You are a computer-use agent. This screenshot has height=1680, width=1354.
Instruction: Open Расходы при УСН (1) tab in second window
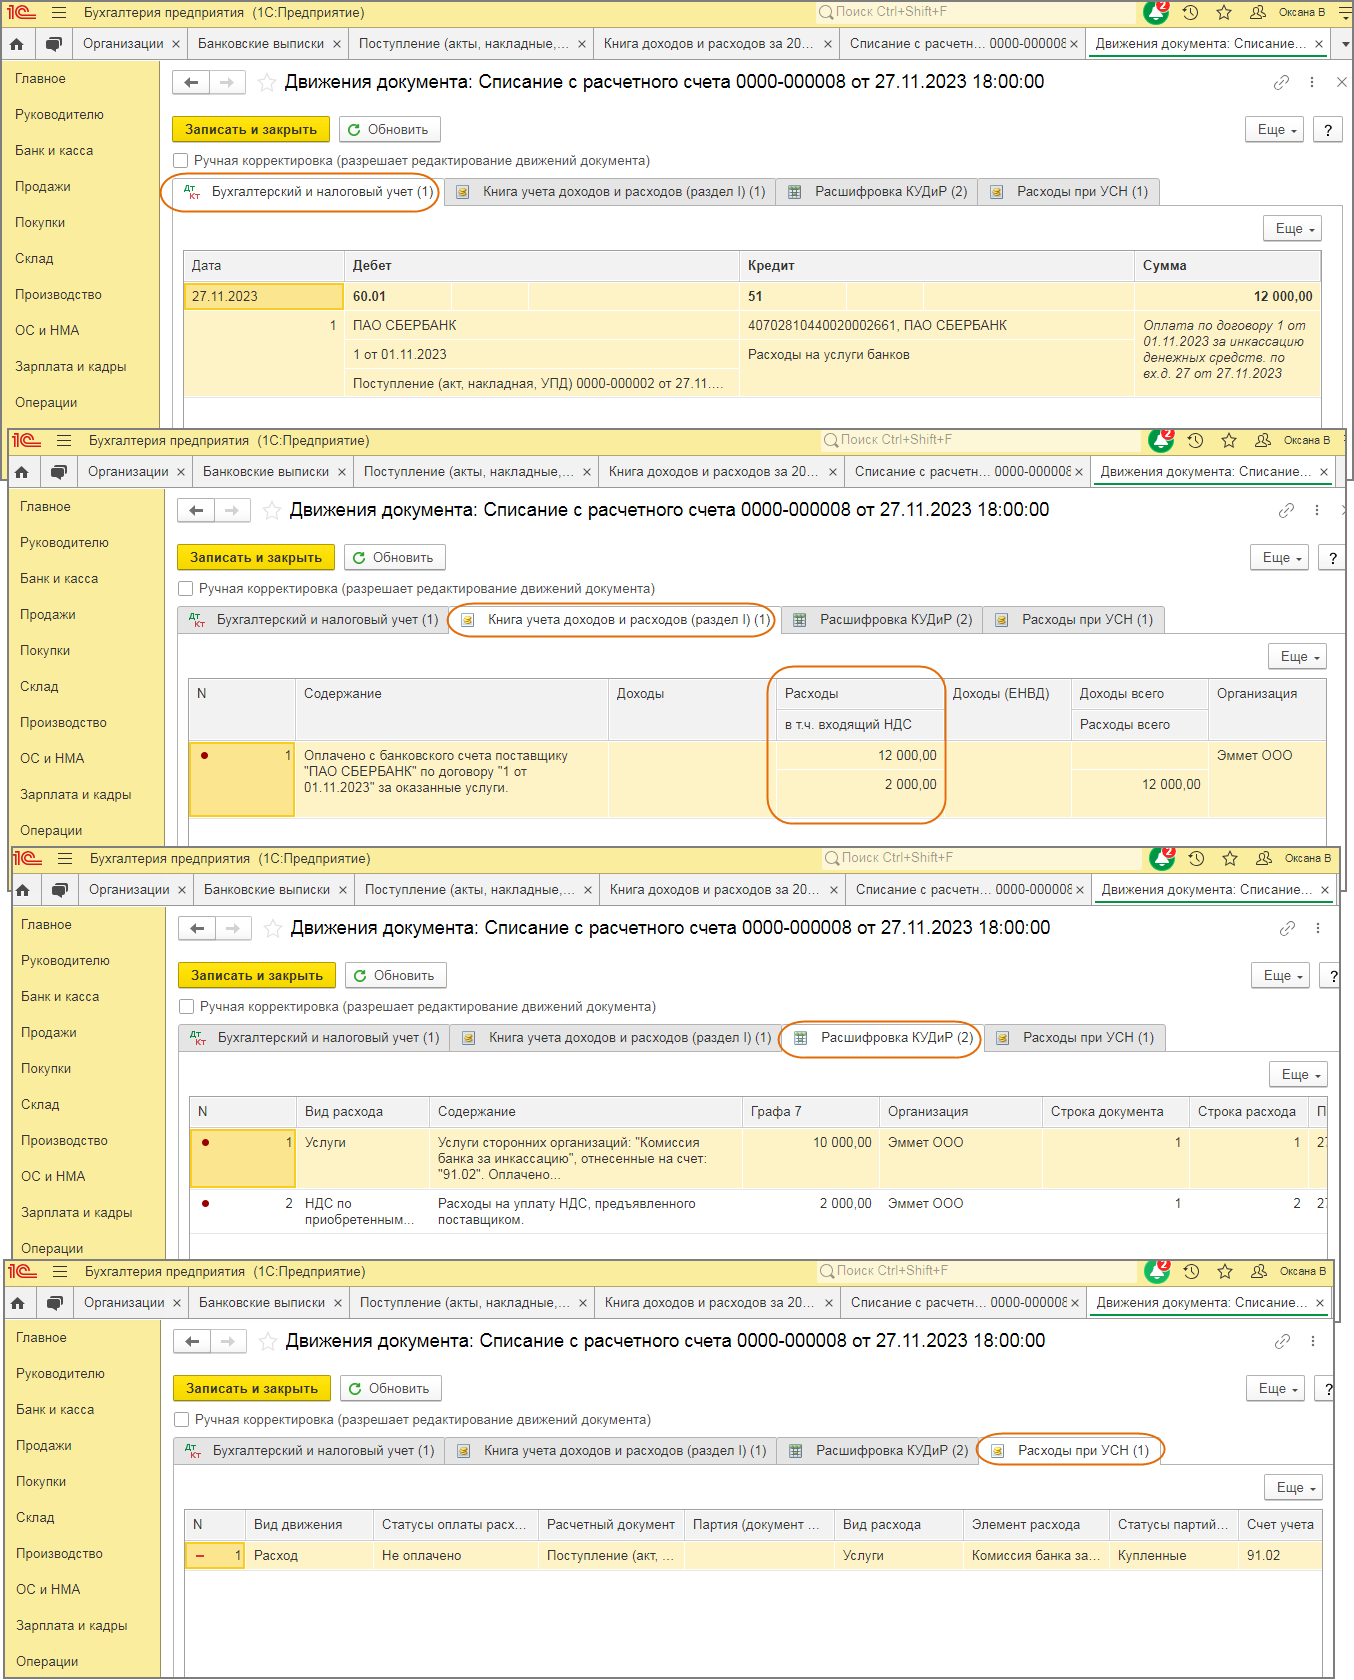coord(1074,620)
